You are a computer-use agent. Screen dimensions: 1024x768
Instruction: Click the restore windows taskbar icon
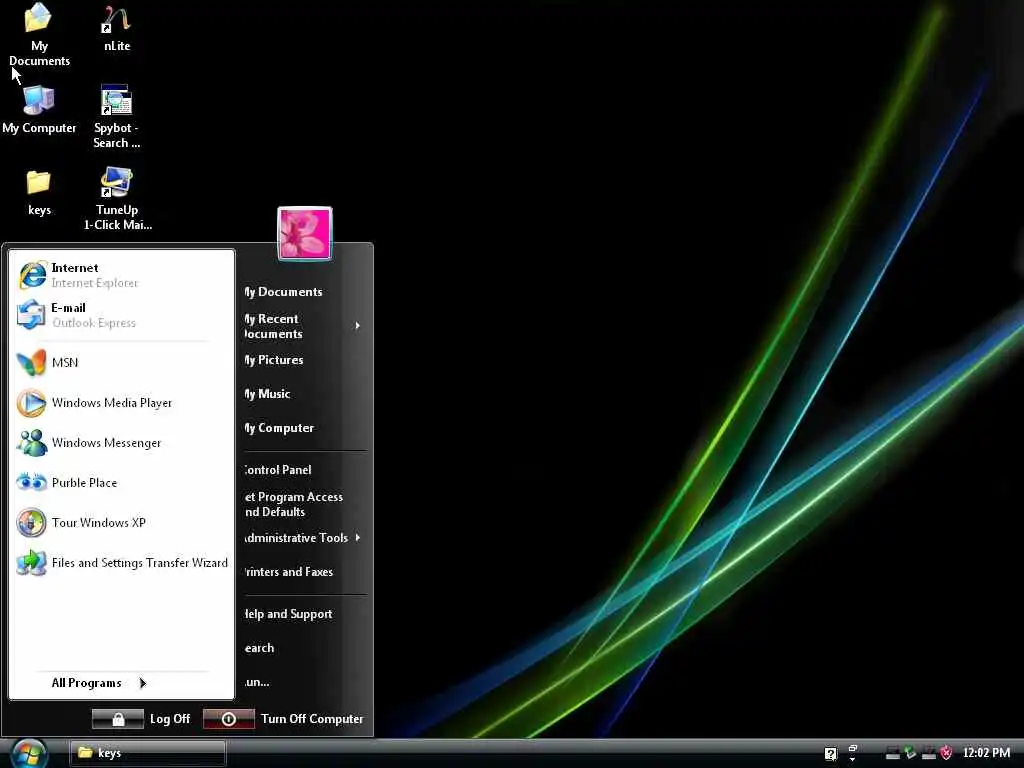point(852,750)
